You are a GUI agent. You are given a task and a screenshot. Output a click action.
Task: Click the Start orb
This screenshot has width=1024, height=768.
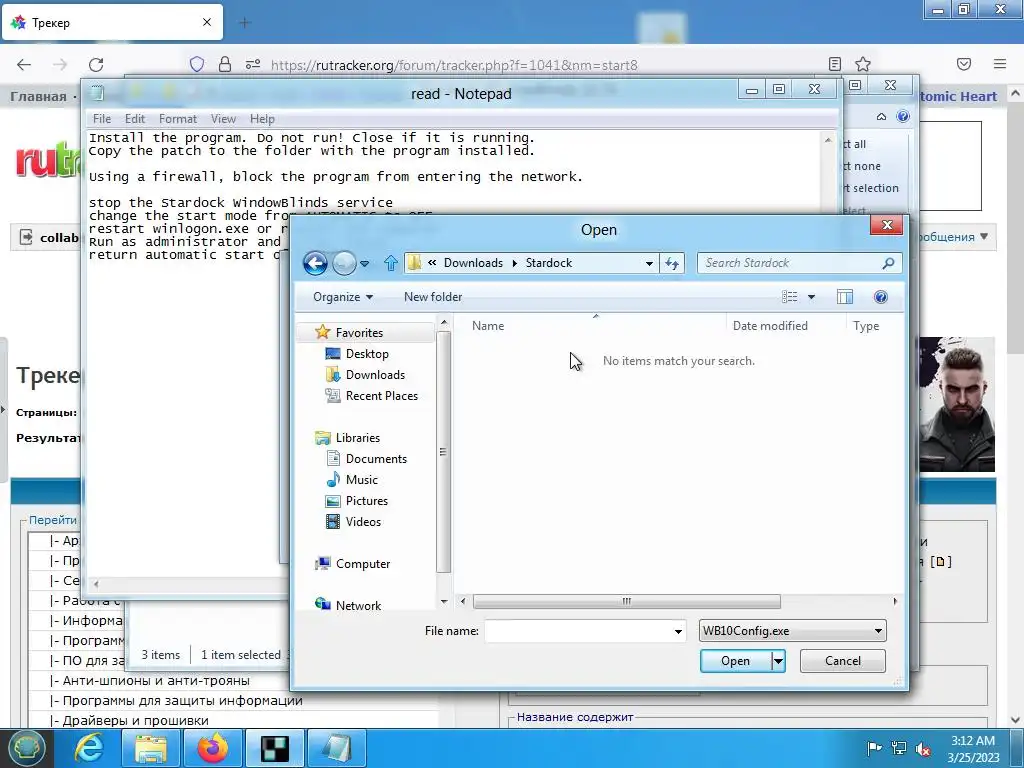click(26, 748)
